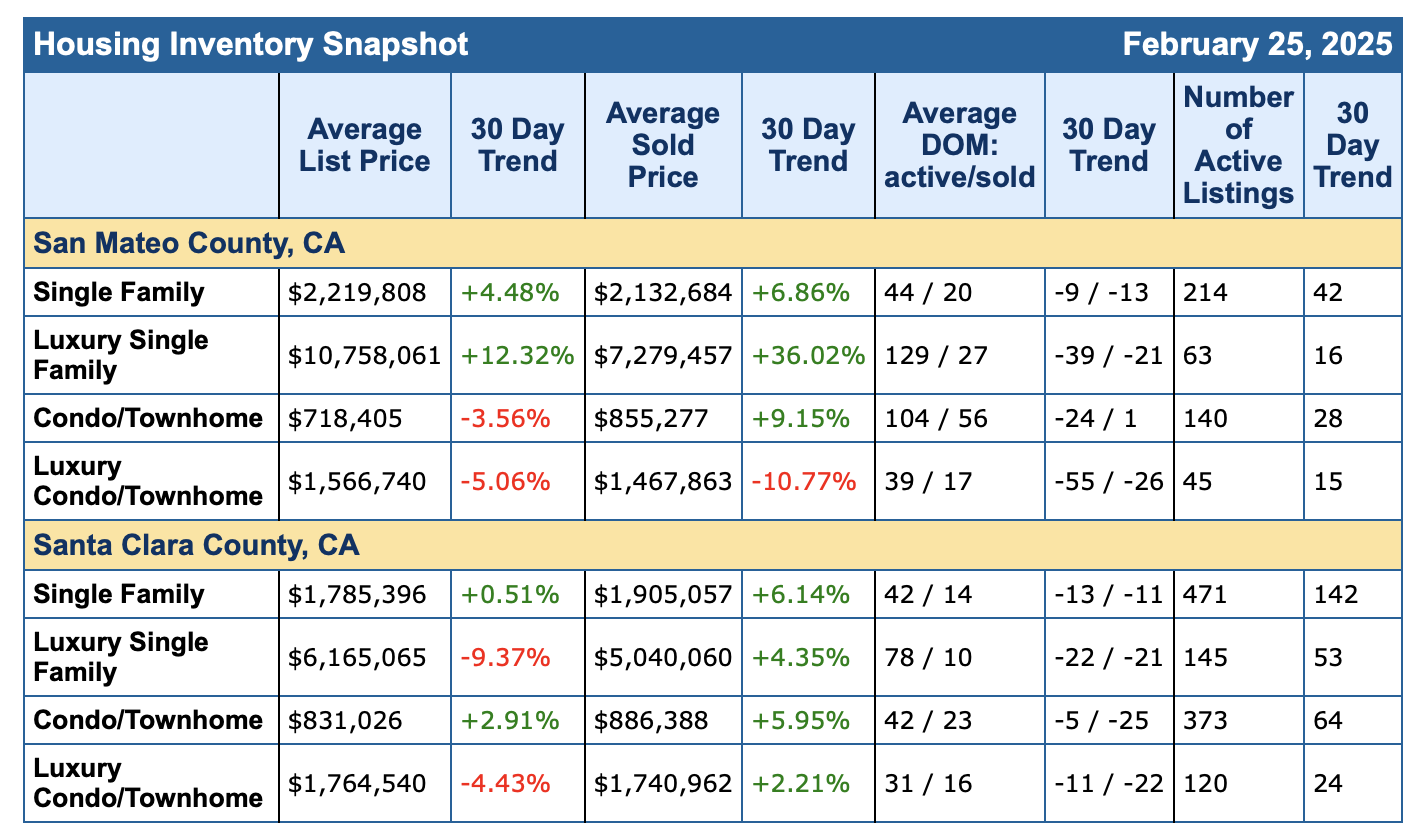1422x838 pixels.
Task: Select the Santa Clara County, CA section row
Action: pos(196,546)
